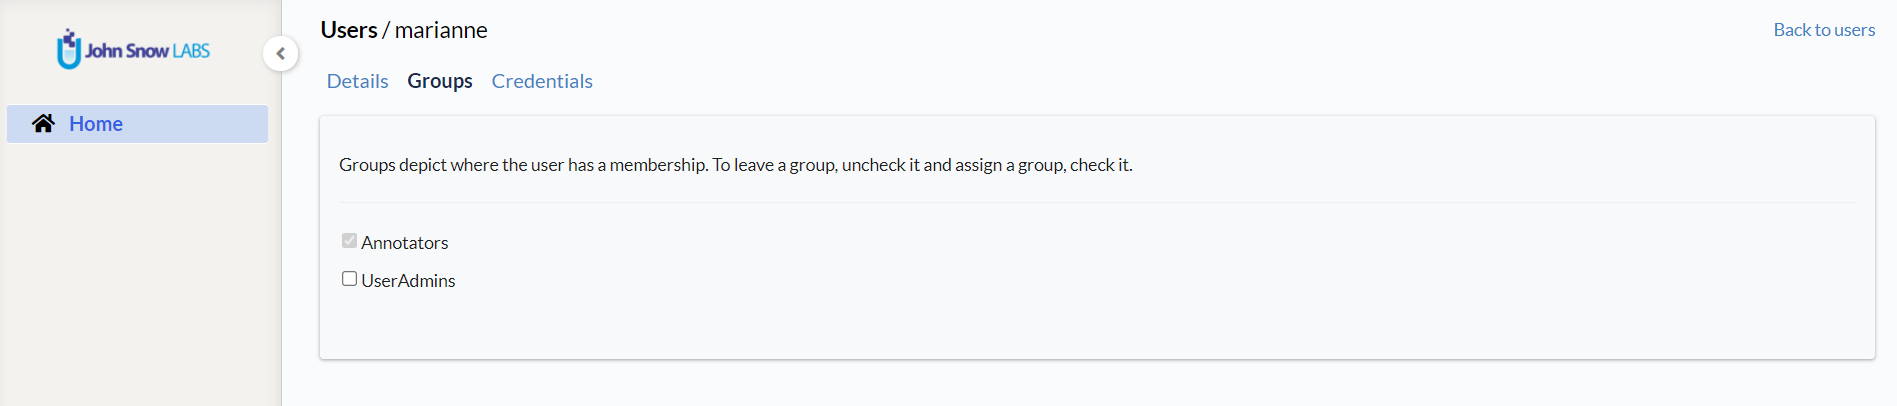Click the divider line under the description
1897x406 pixels.
[x=1097, y=203]
